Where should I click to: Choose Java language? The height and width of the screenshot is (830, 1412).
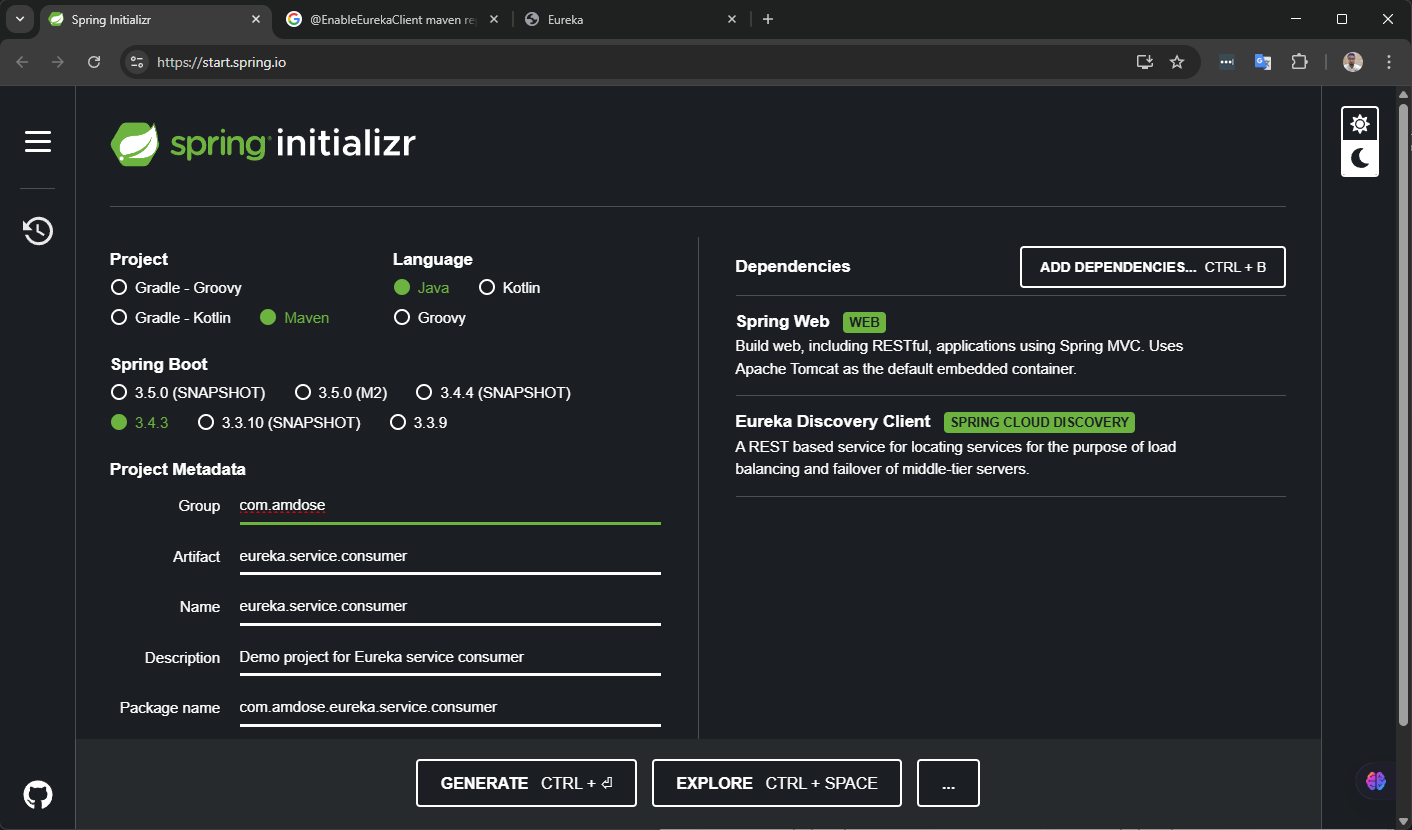pos(421,288)
